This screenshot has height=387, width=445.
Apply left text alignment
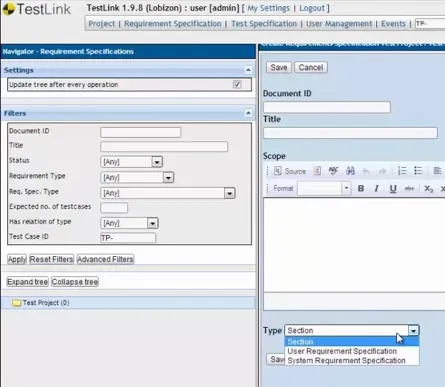tap(437, 171)
